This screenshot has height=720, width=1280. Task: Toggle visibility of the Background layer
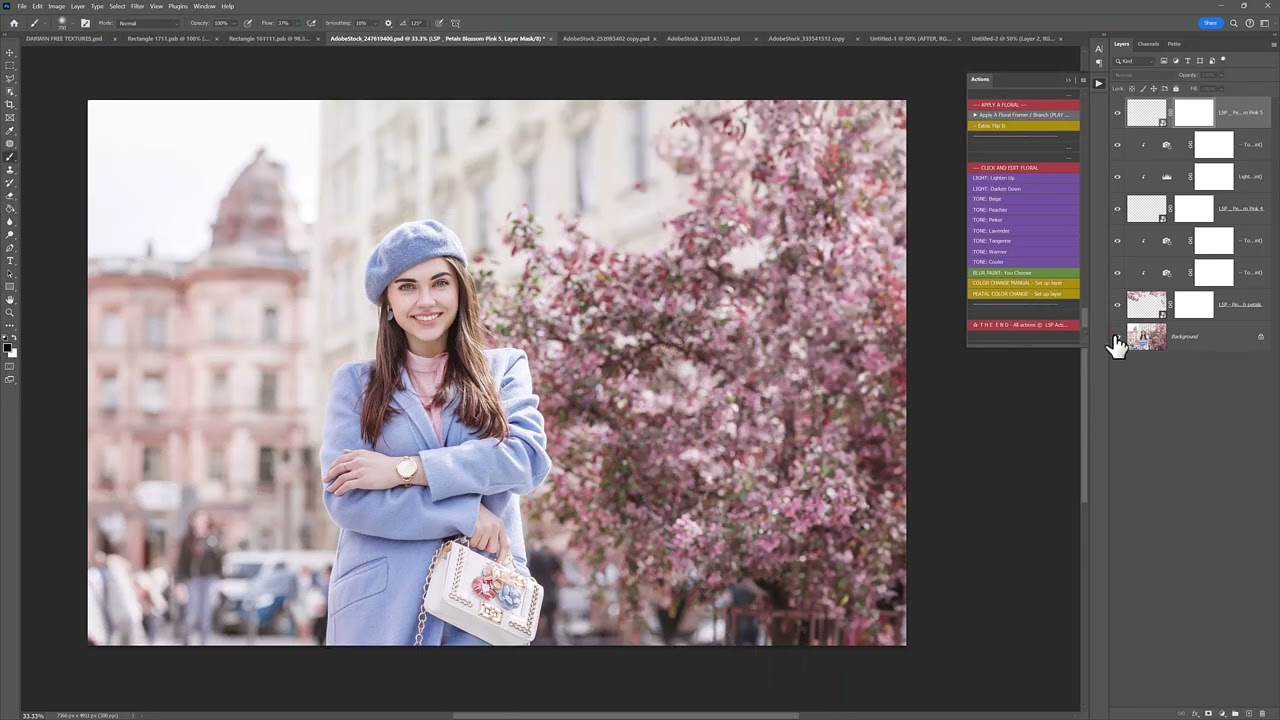click(1117, 337)
